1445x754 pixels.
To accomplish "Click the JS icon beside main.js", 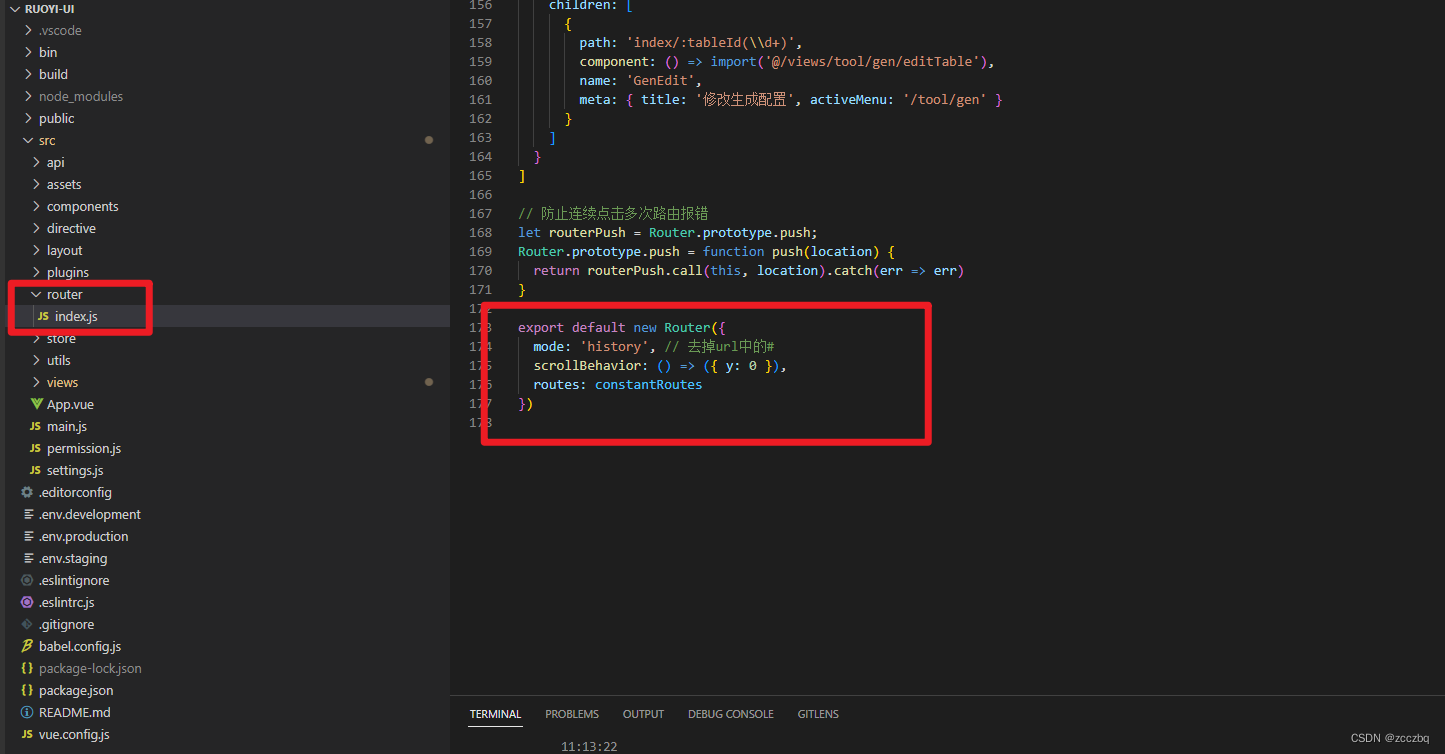I will 36,426.
